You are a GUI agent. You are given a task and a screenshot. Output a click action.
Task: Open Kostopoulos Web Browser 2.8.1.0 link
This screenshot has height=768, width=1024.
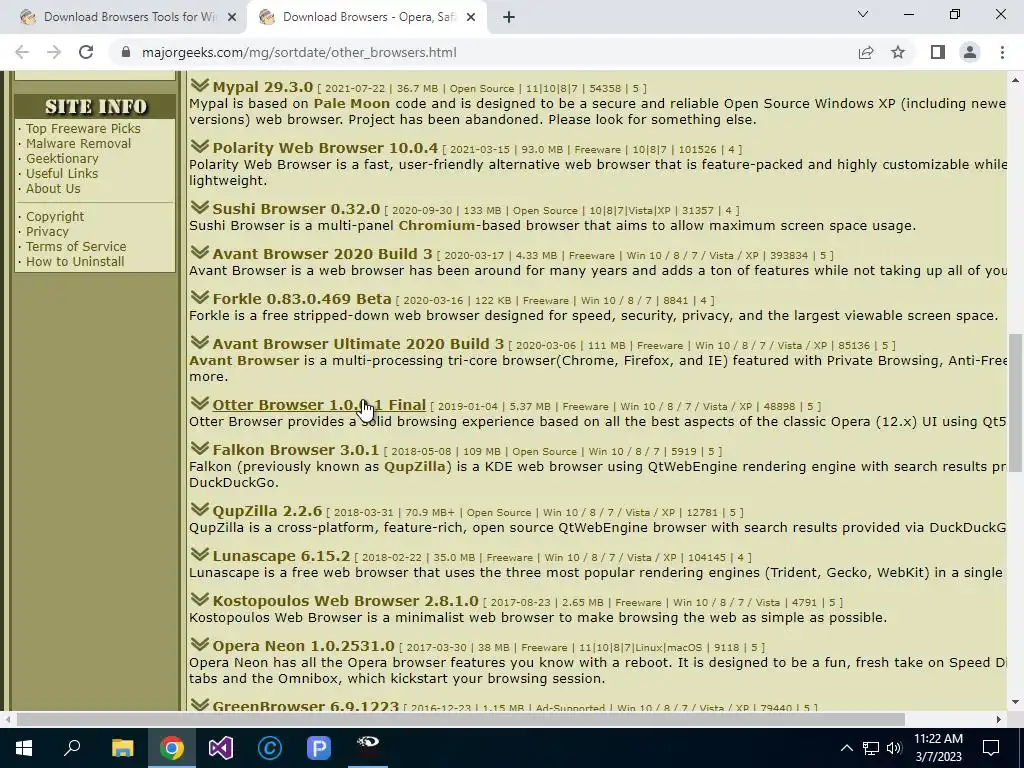click(x=345, y=601)
